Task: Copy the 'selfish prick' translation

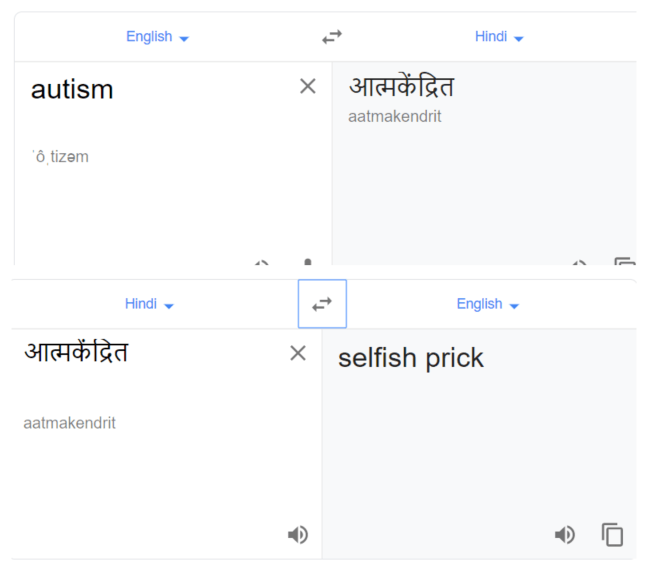Action: pyautogui.click(x=612, y=535)
